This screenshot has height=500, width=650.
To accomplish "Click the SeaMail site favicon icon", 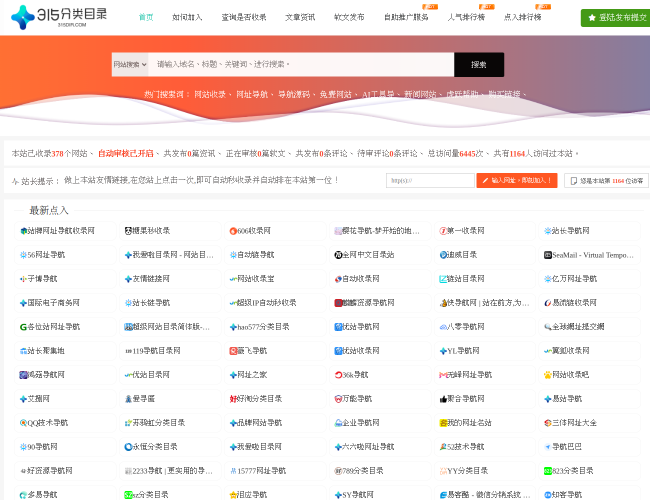I will coord(547,255).
